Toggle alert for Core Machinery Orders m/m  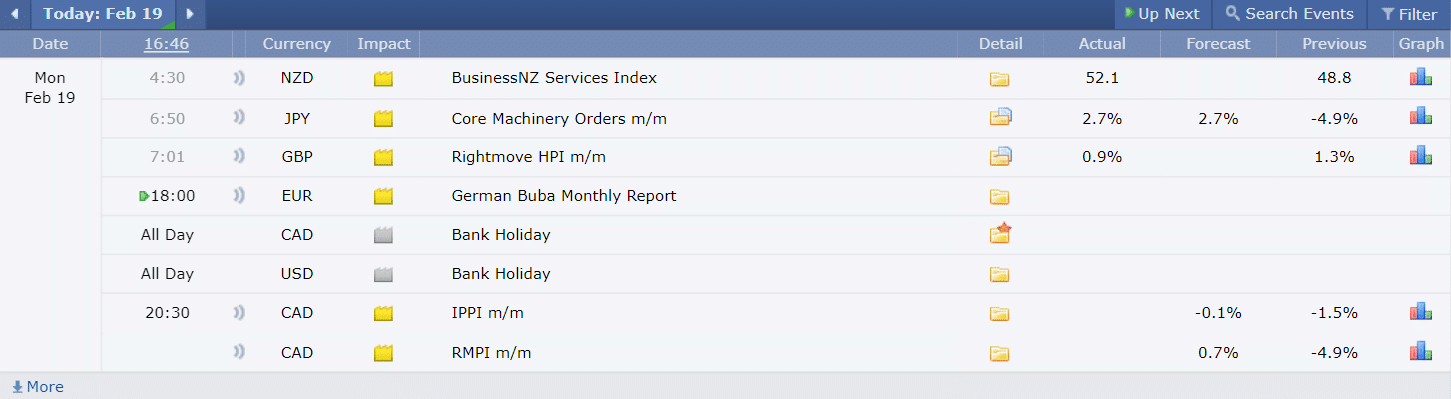239,118
